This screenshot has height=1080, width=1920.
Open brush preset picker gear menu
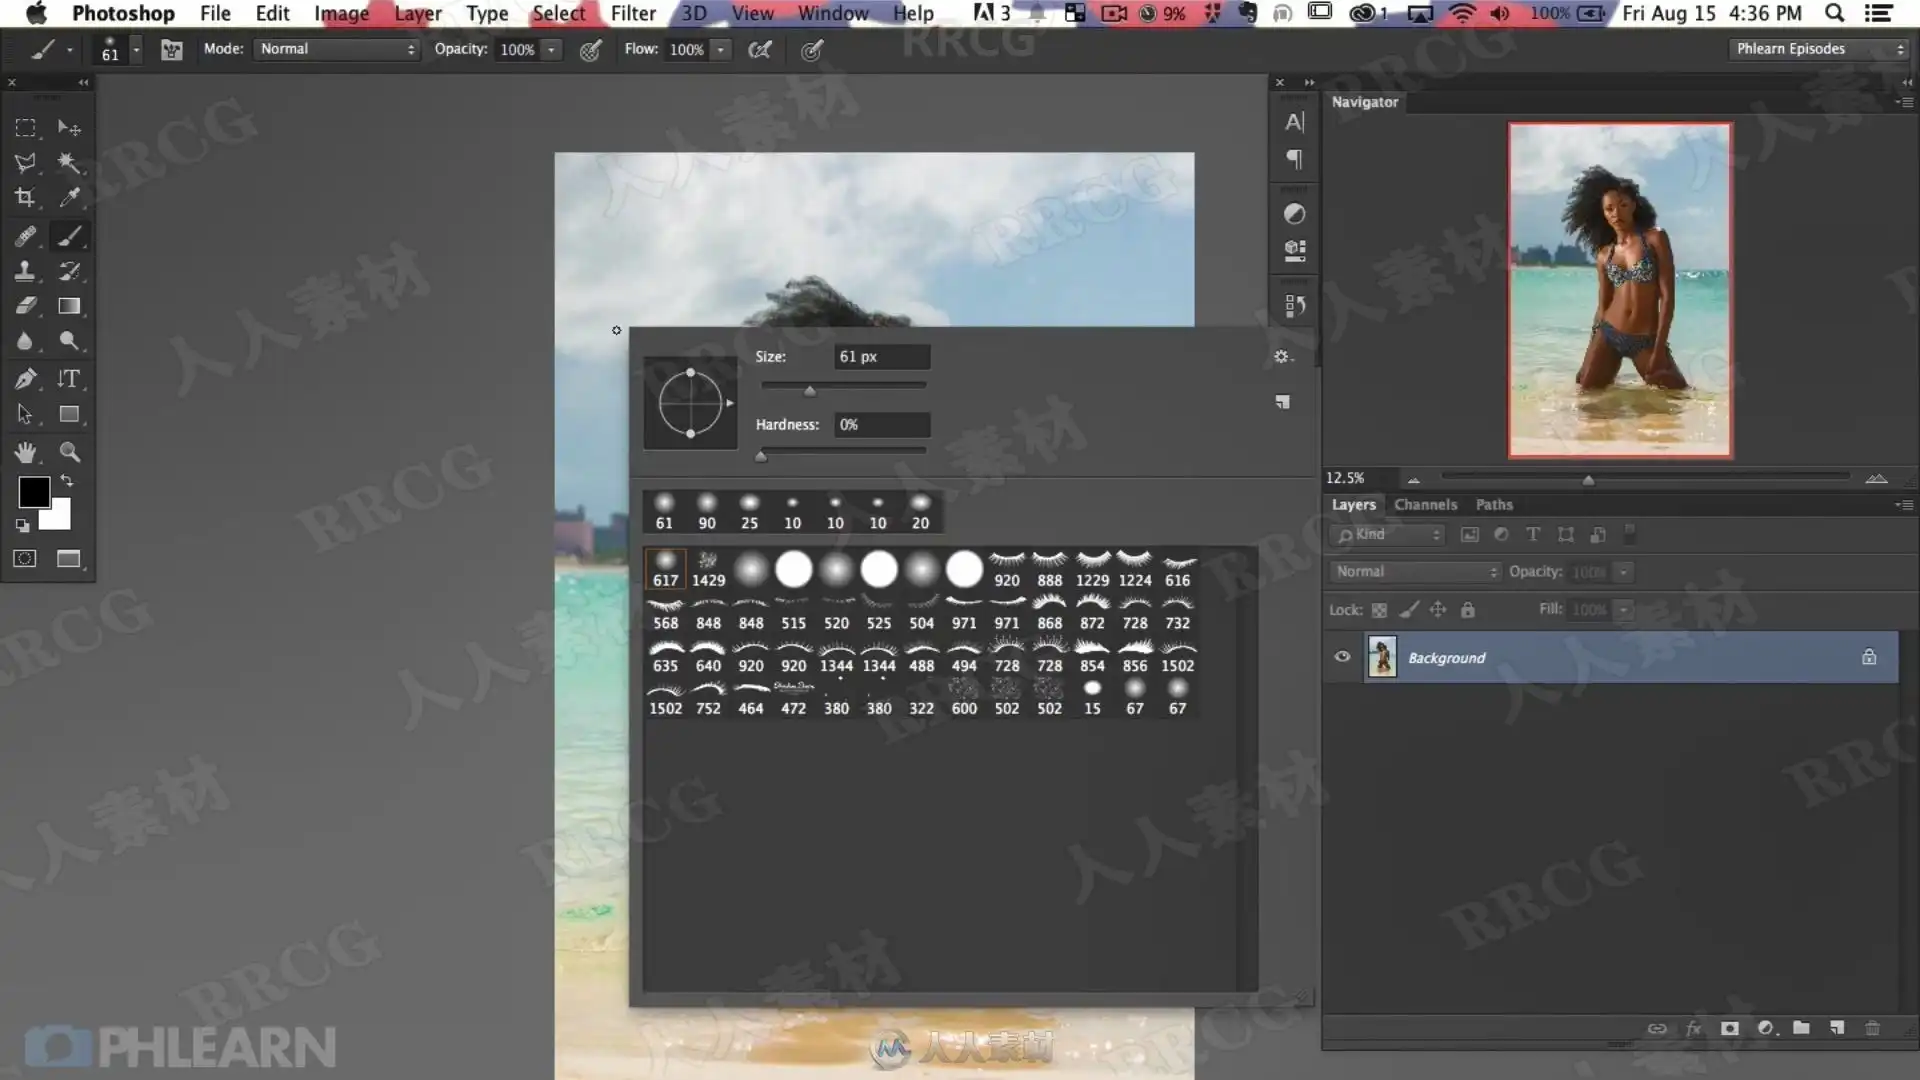pyautogui.click(x=1282, y=357)
